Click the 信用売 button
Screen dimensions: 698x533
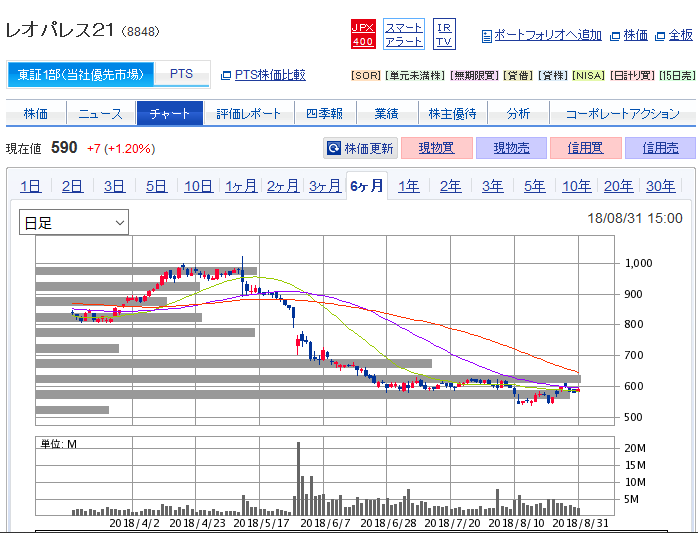[x=659, y=148]
